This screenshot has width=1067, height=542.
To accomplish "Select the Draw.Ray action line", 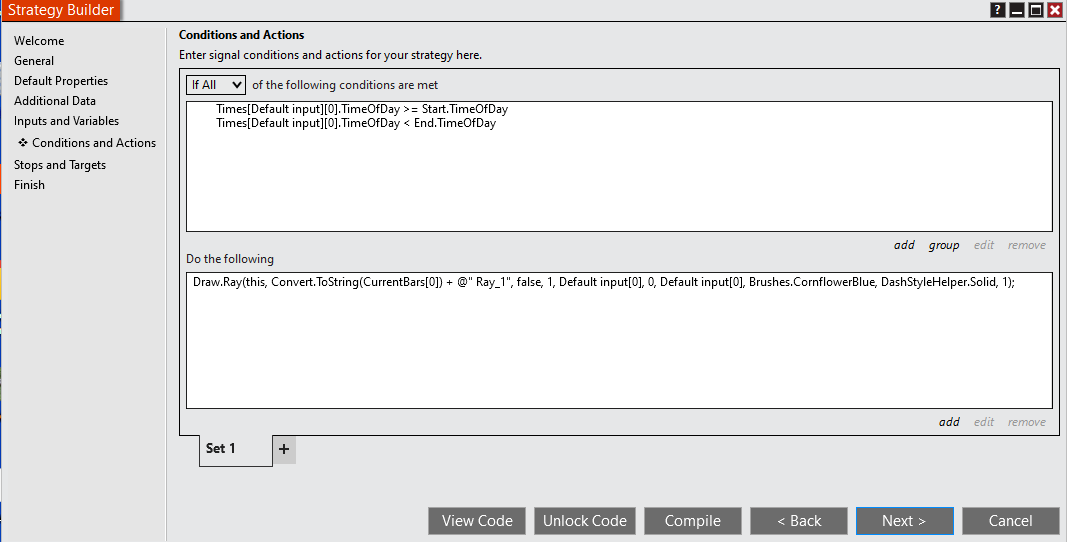I will point(604,283).
